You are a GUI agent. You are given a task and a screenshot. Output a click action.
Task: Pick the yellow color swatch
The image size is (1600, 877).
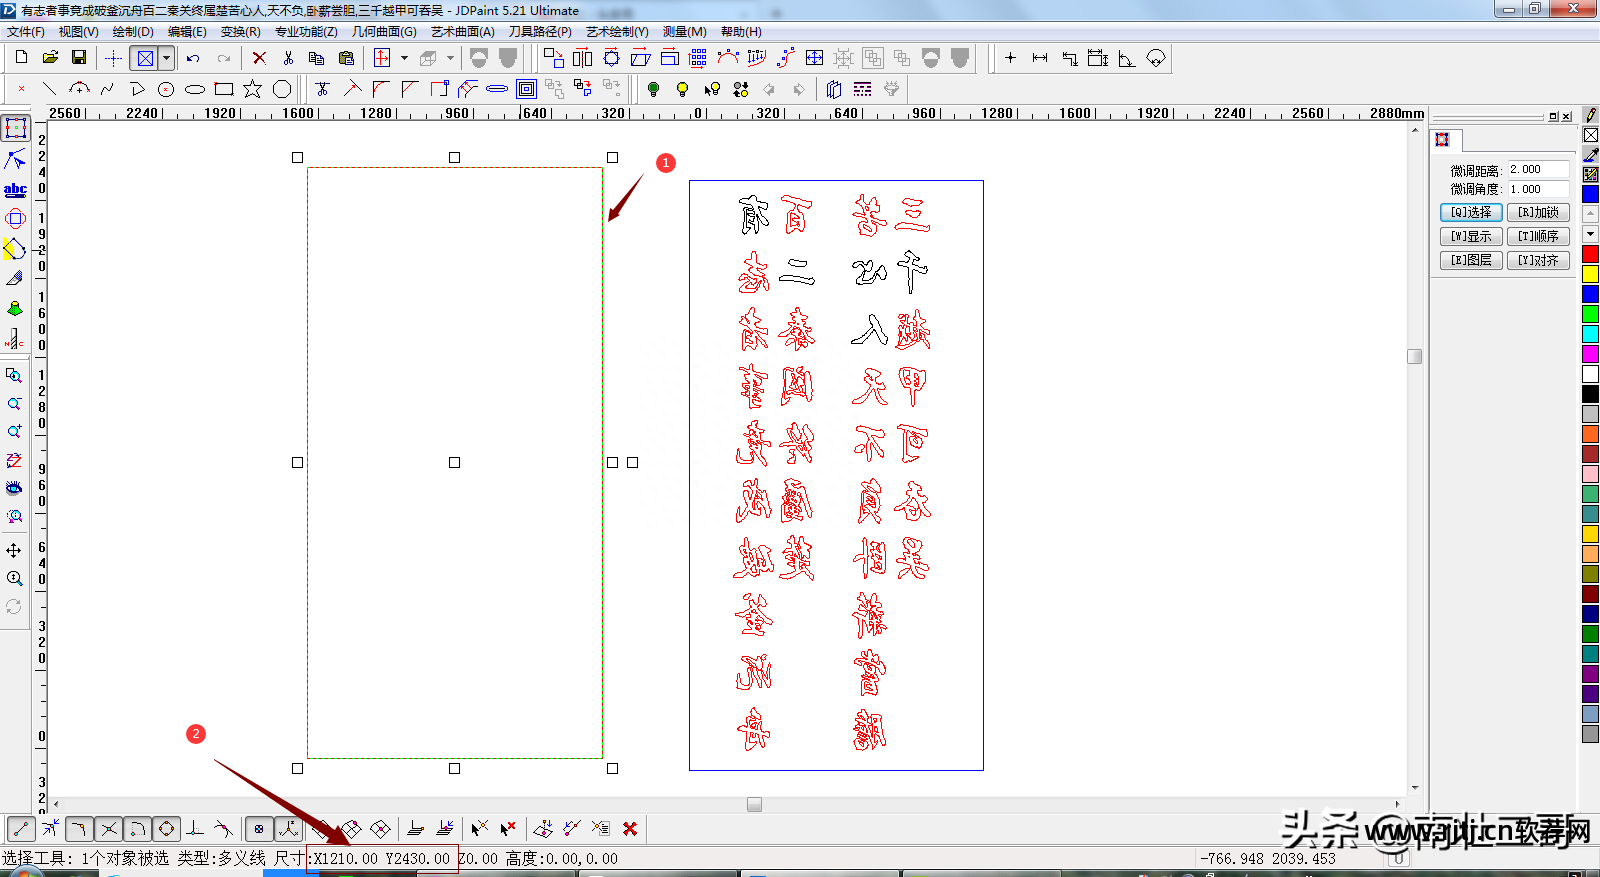point(1590,274)
